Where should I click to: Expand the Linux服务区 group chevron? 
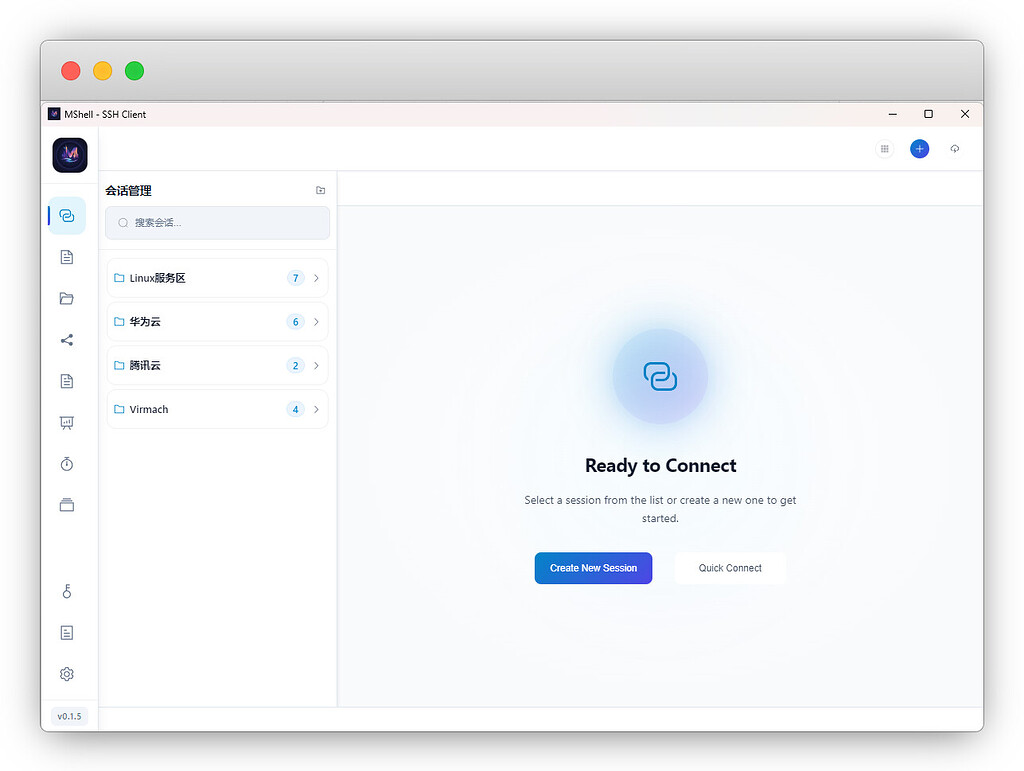coord(316,278)
